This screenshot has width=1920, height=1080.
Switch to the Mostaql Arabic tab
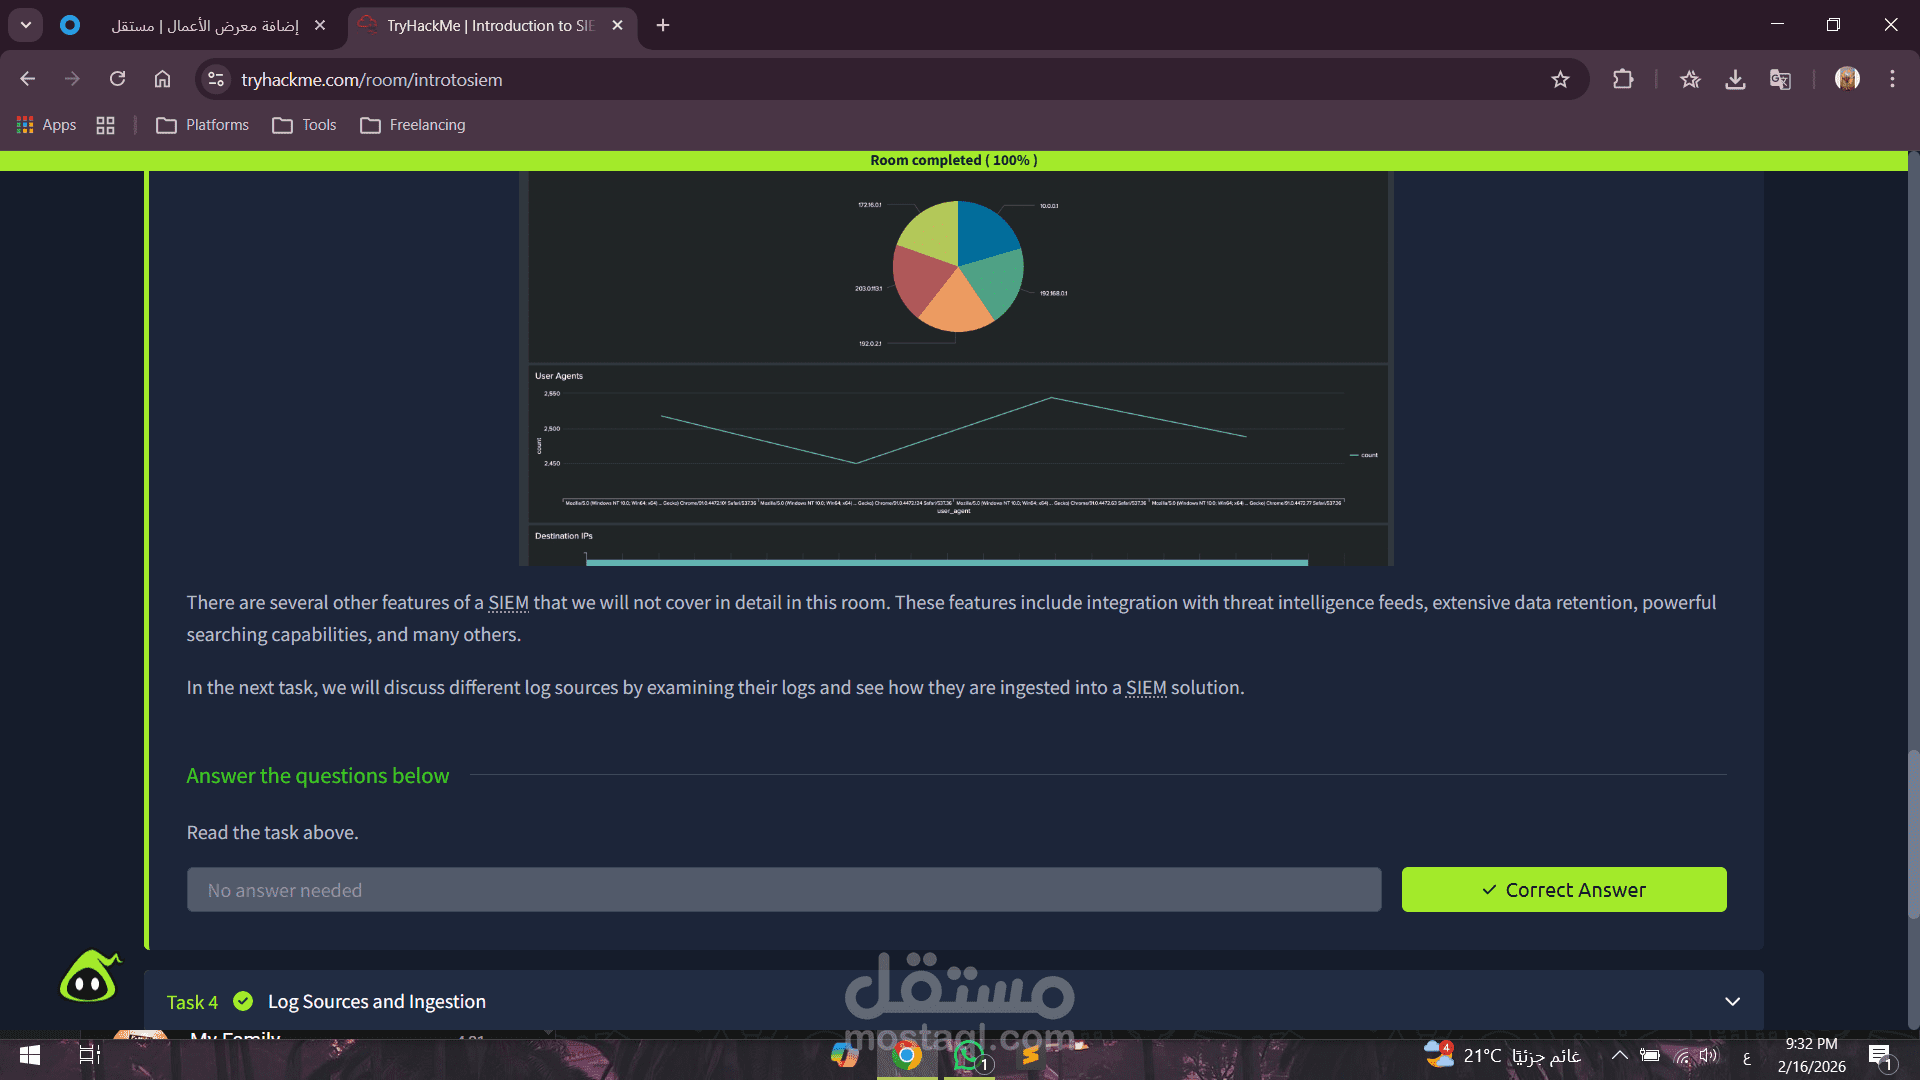click(205, 26)
